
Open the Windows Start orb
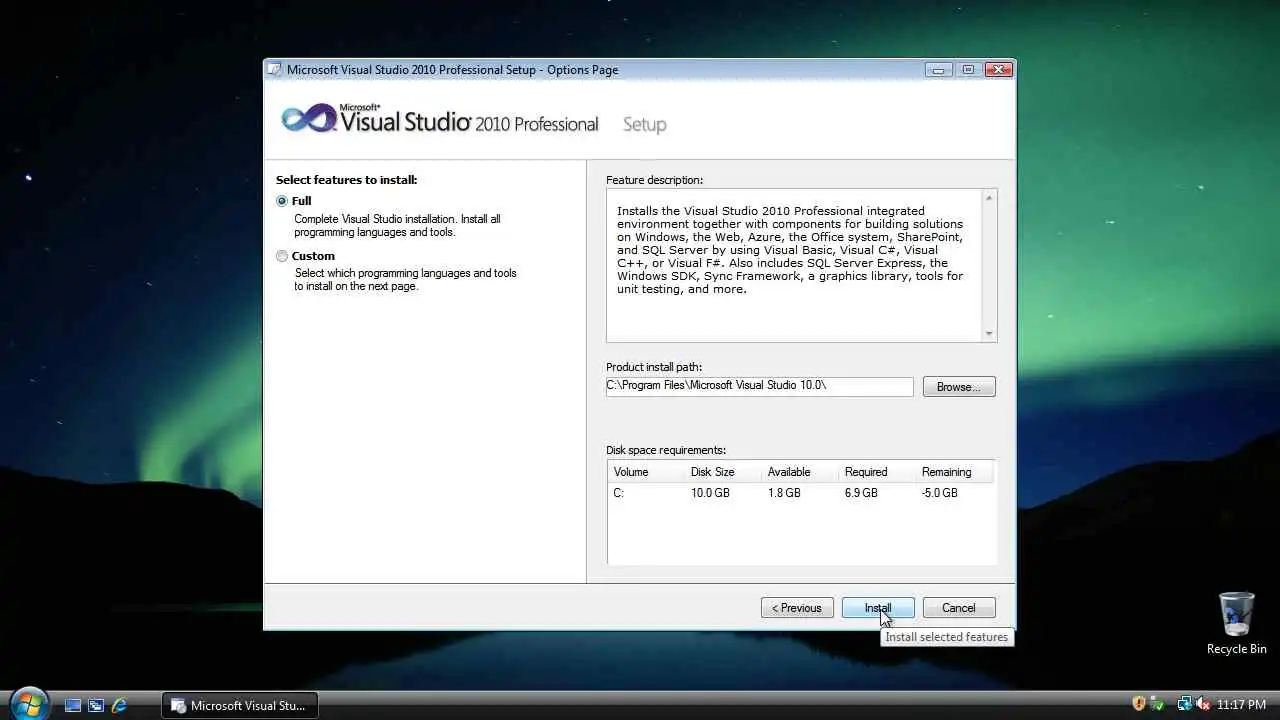click(28, 704)
